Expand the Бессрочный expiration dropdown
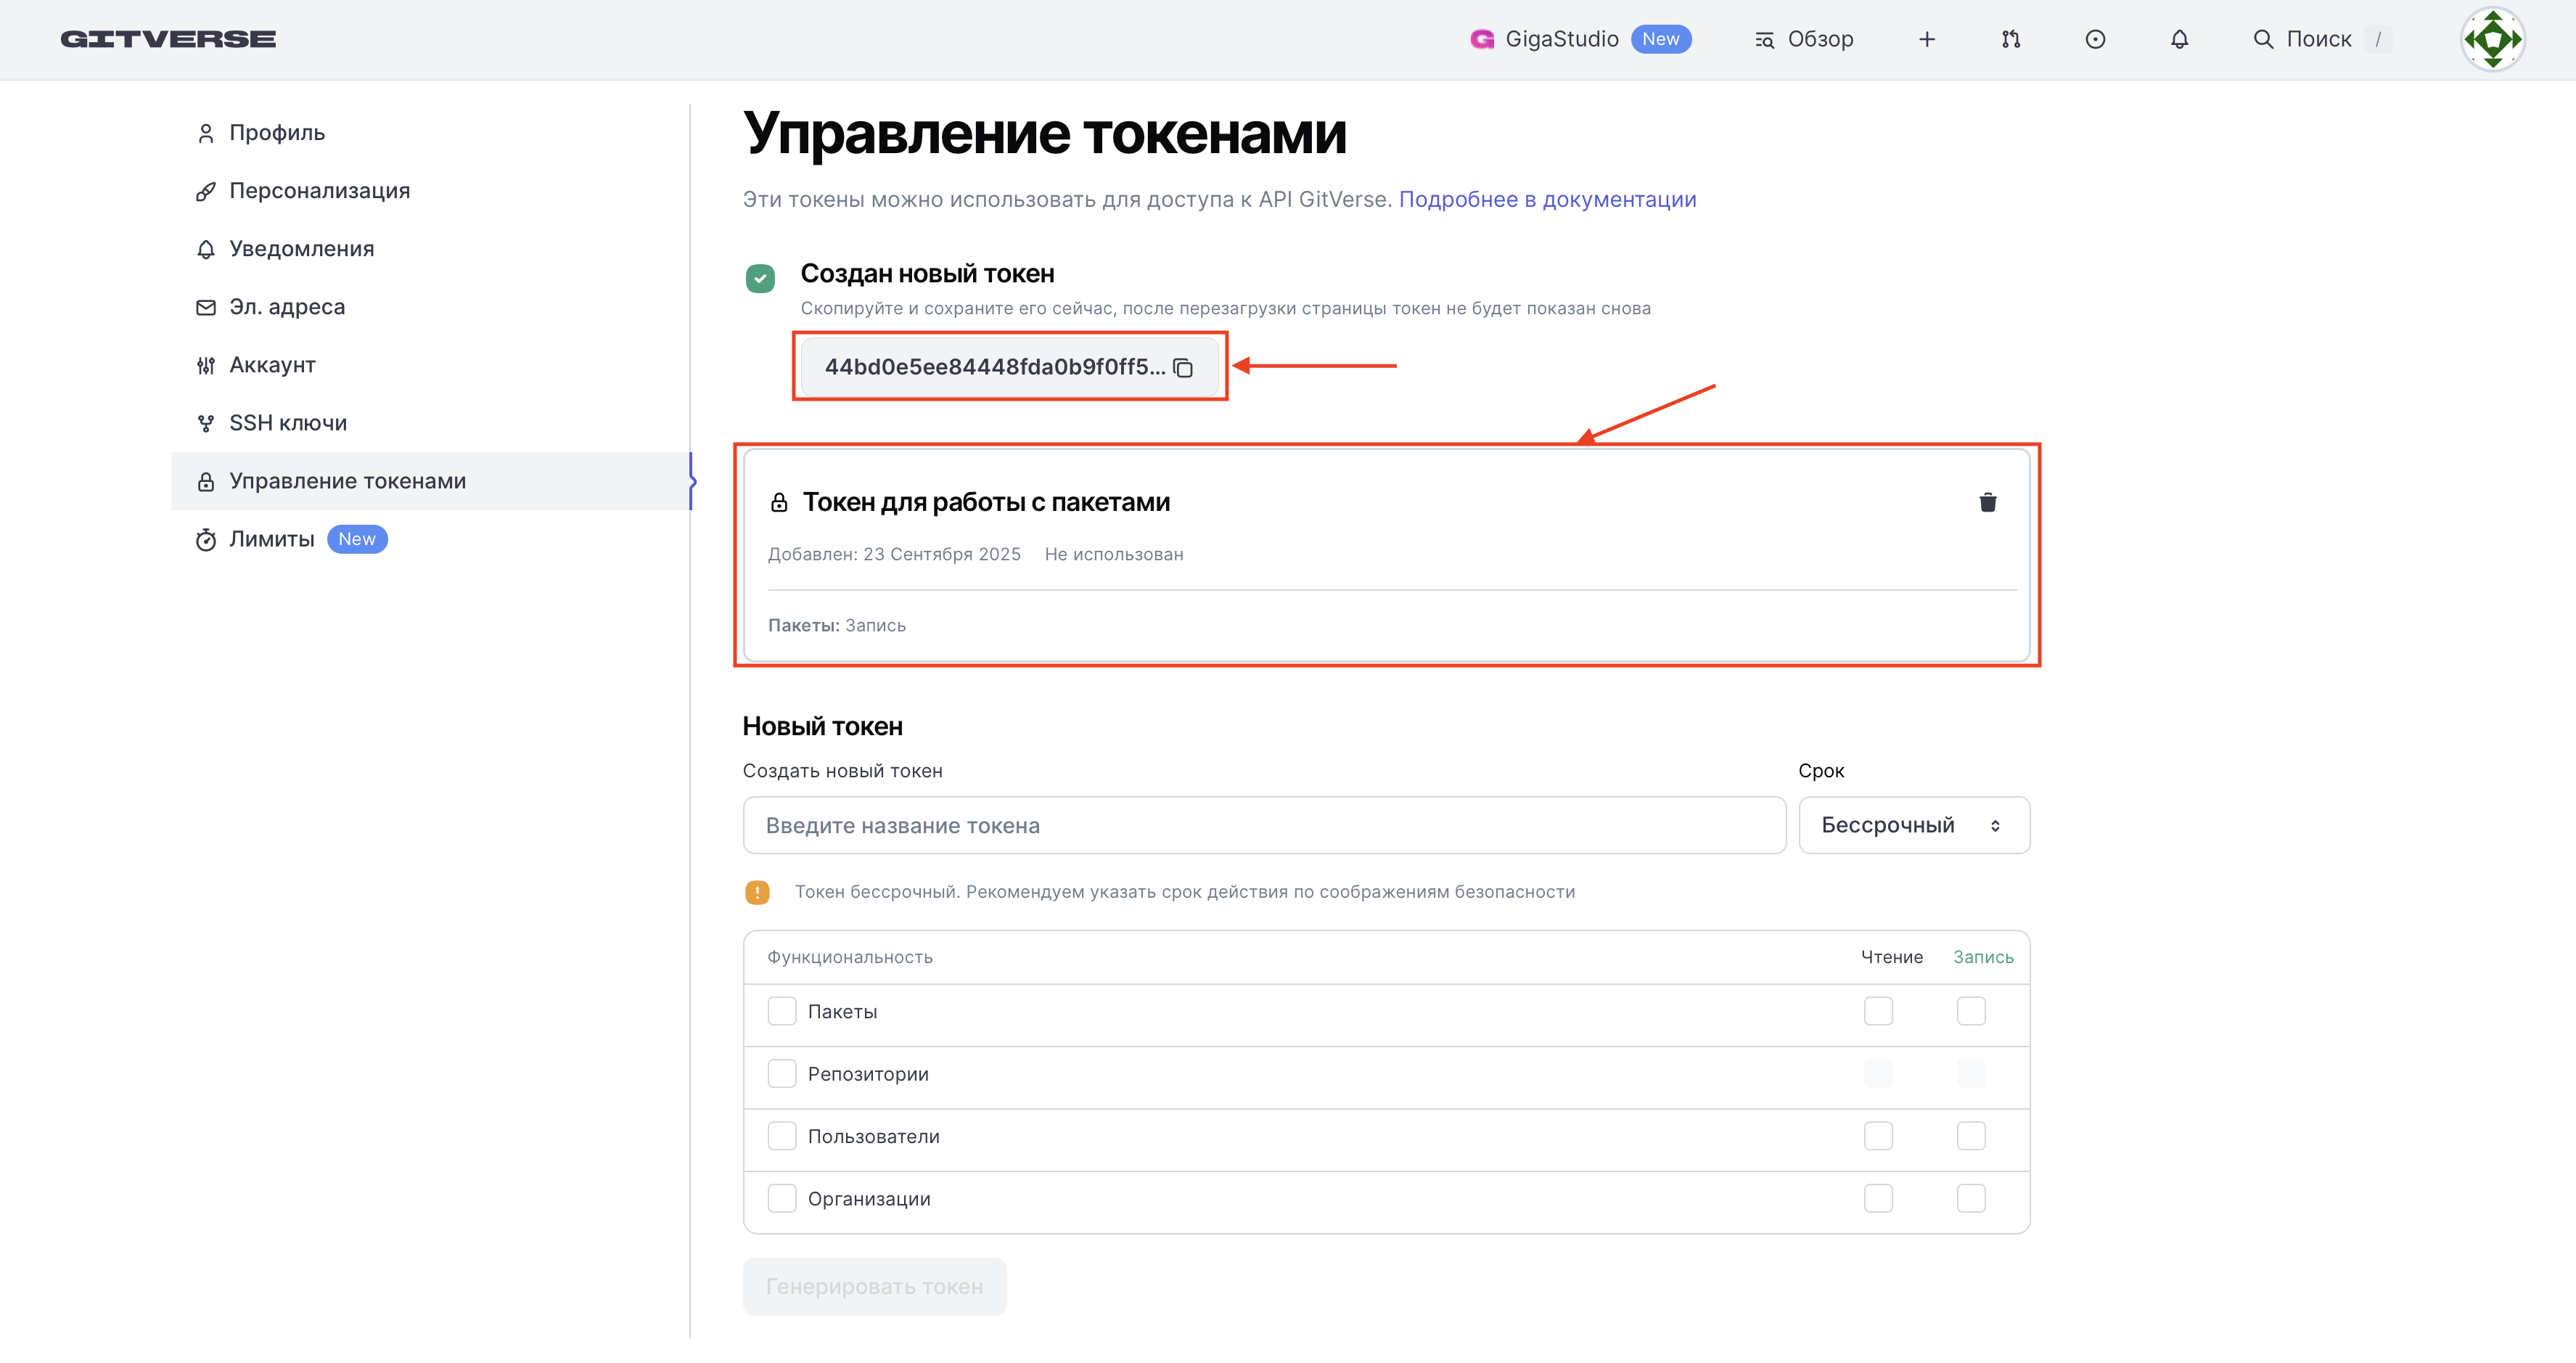The height and width of the screenshot is (1363, 2576). (1913, 825)
